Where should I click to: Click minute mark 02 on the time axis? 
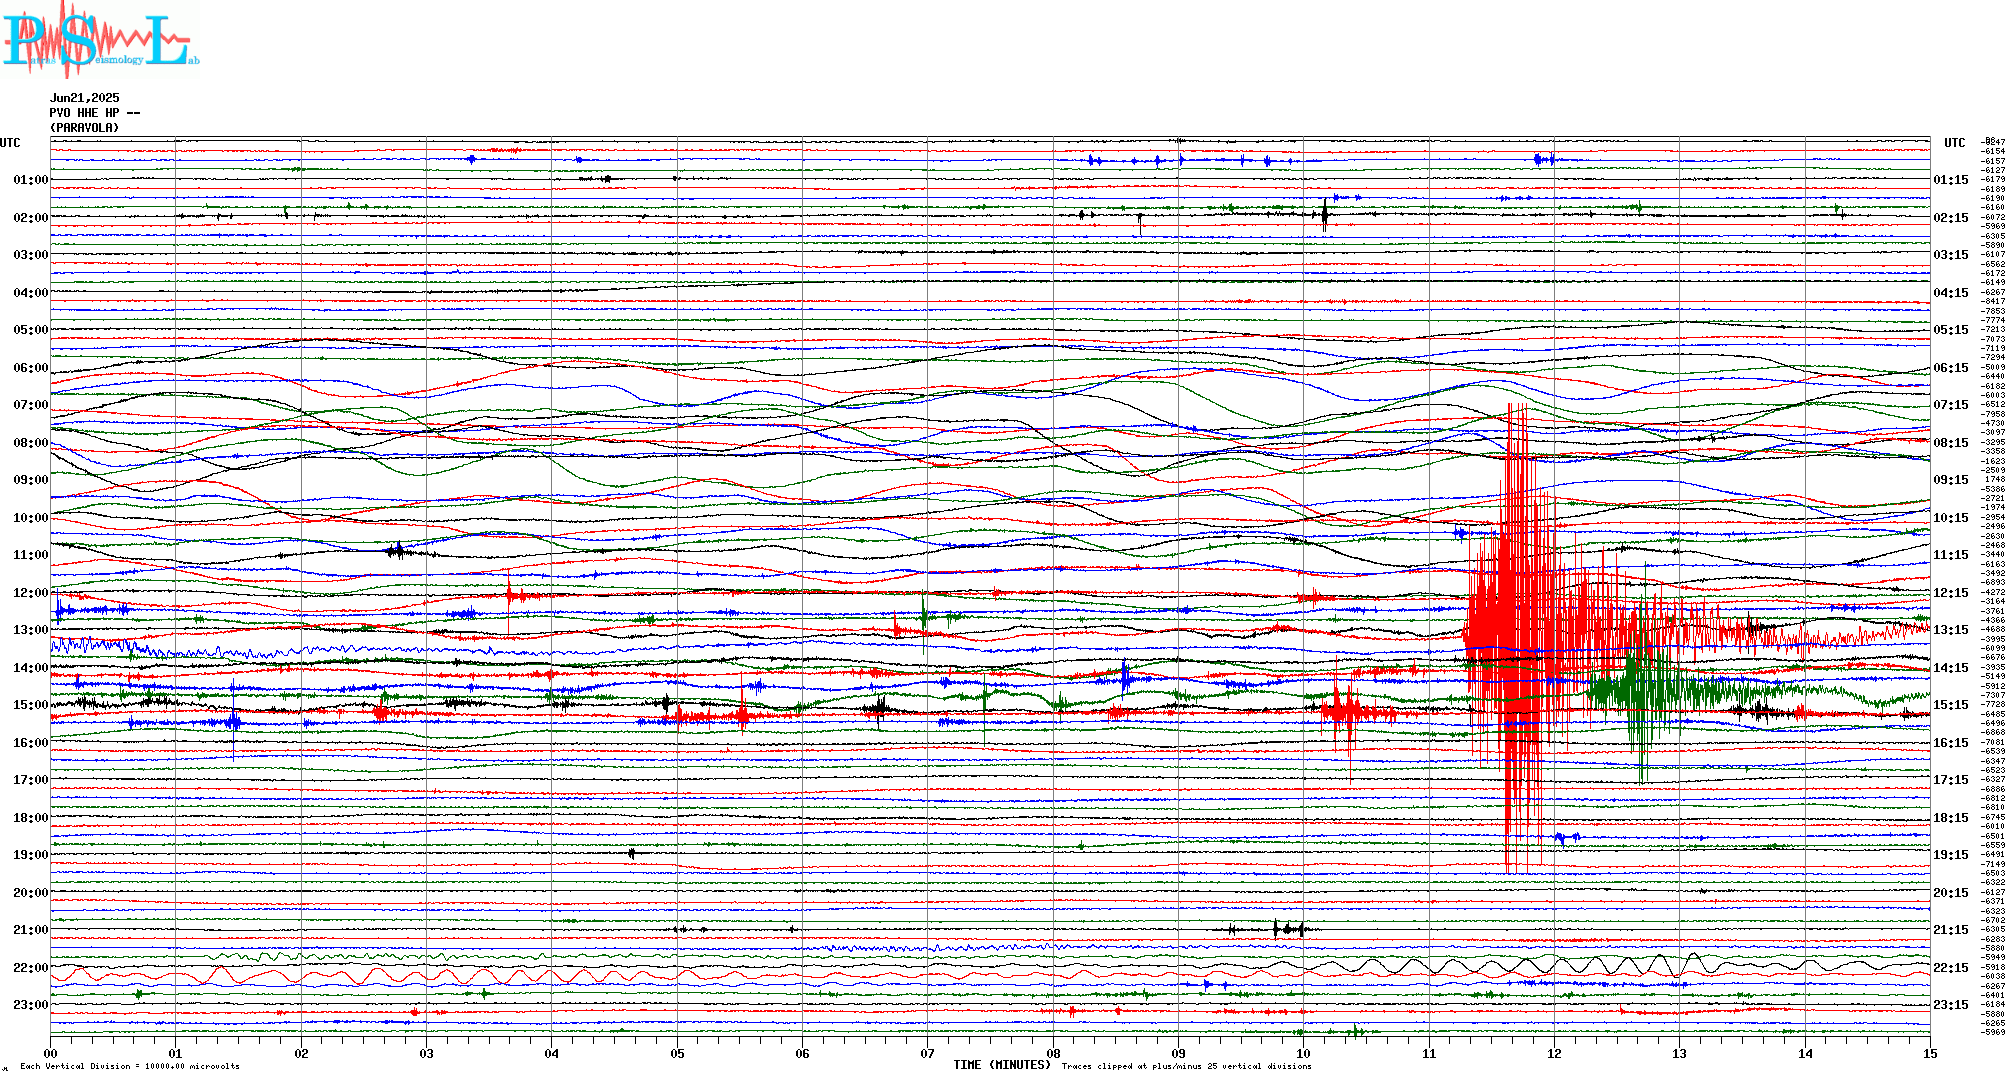[301, 1053]
